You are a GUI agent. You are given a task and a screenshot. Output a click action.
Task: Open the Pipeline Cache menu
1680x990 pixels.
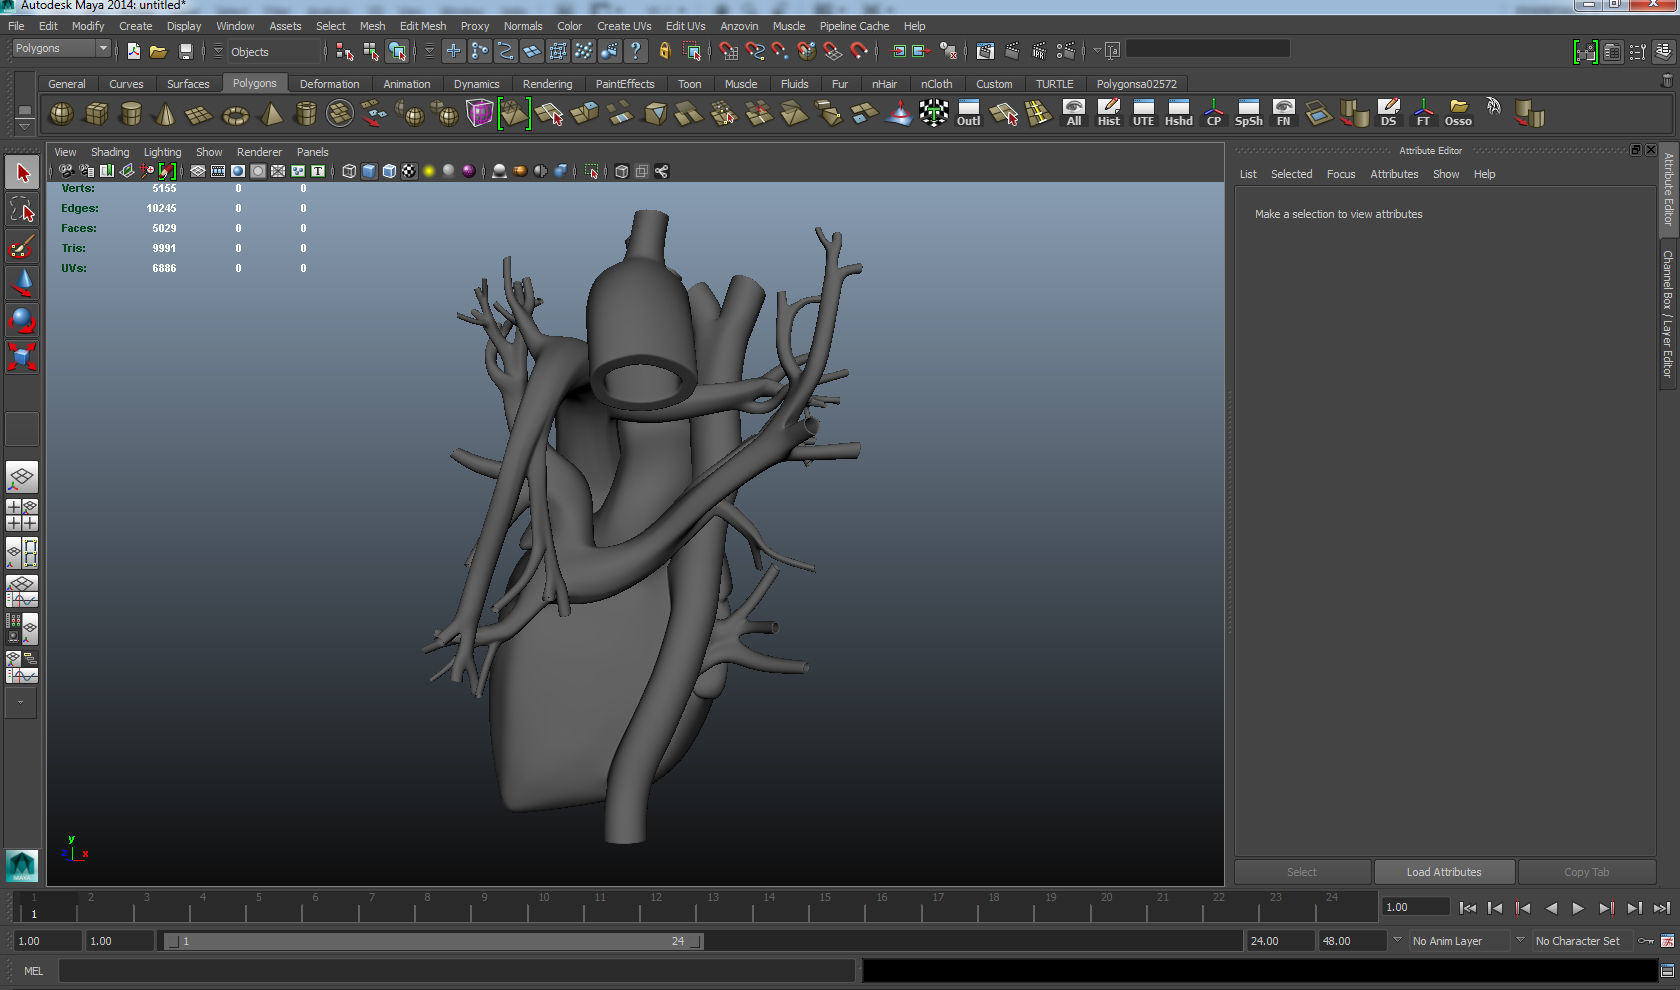tap(854, 26)
